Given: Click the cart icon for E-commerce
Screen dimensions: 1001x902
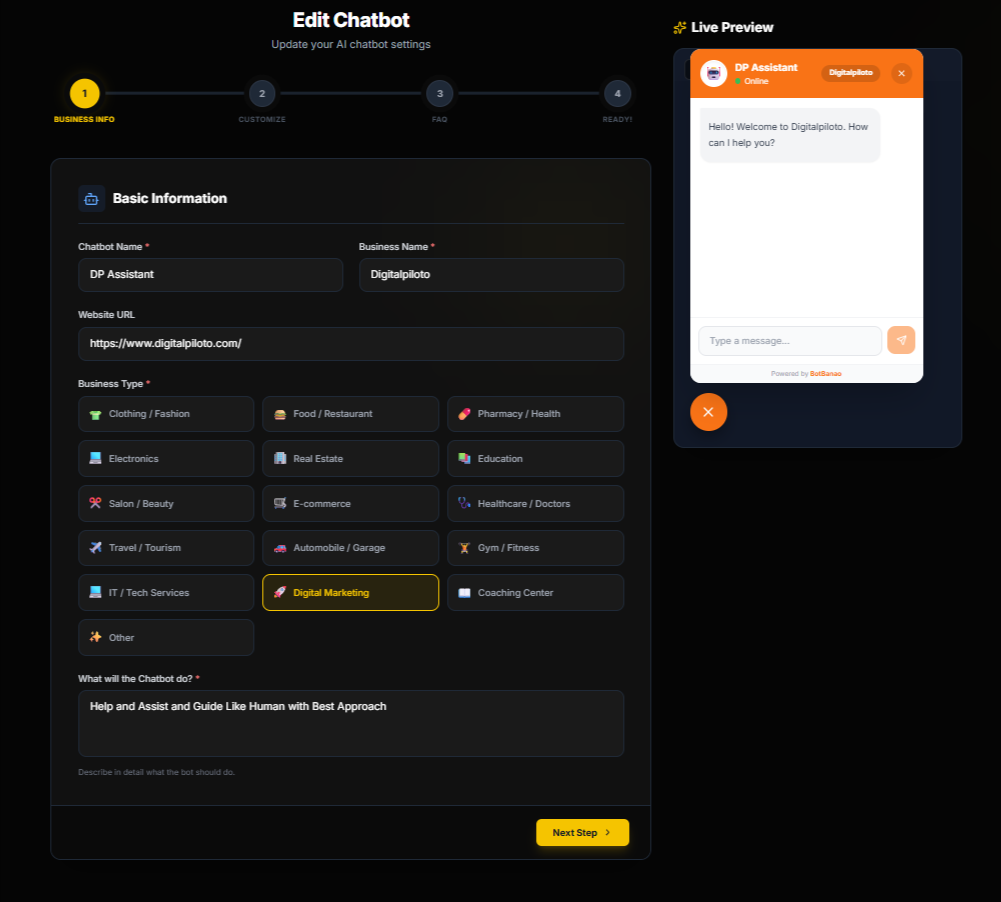Looking at the screenshot, I should pyautogui.click(x=280, y=503).
